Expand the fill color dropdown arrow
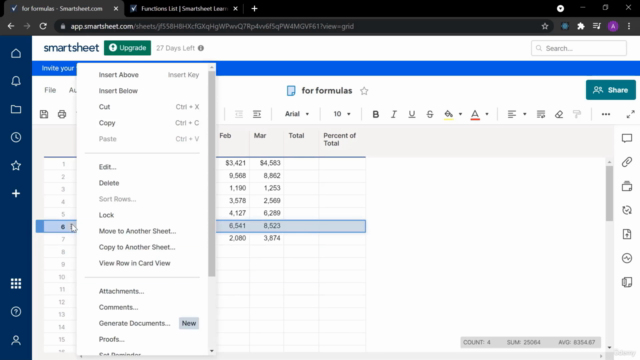 pos(460,114)
